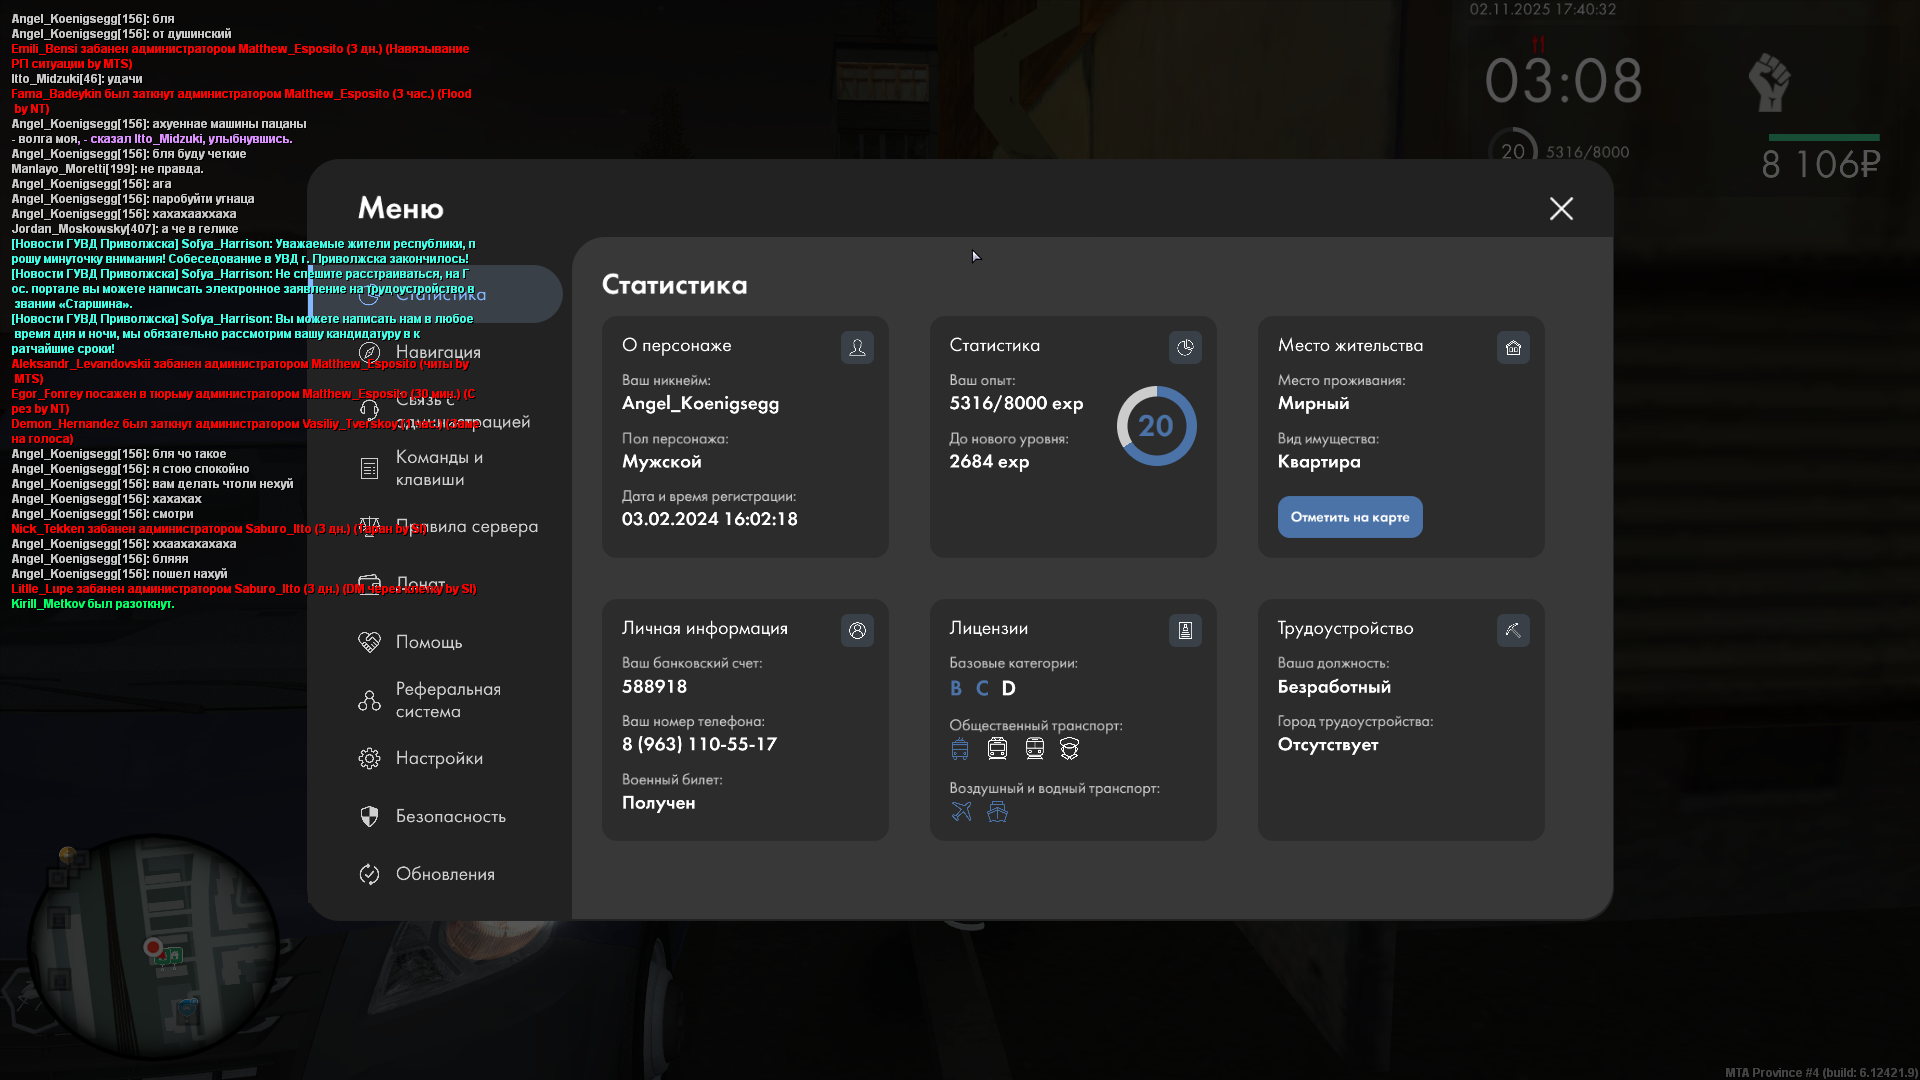This screenshot has width=1920, height=1080.
Task: Click the tools icon in Трудоустройство card
Action: [x=1513, y=630]
